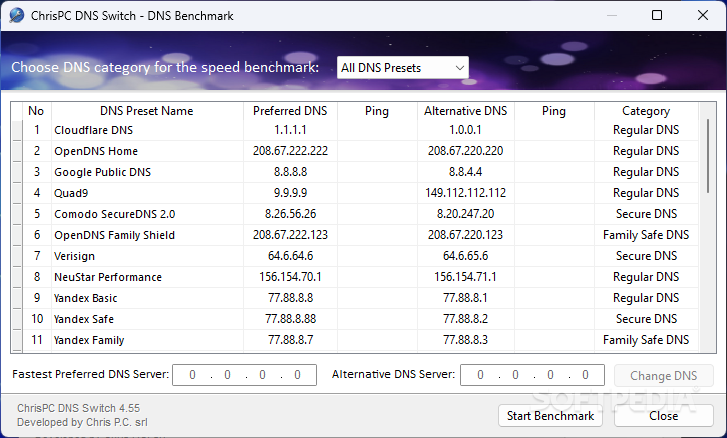This screenshot has height=438, width=727.
Task: Click alternative DNS value 8.8.4.4
Action: [x=466, y=172]
